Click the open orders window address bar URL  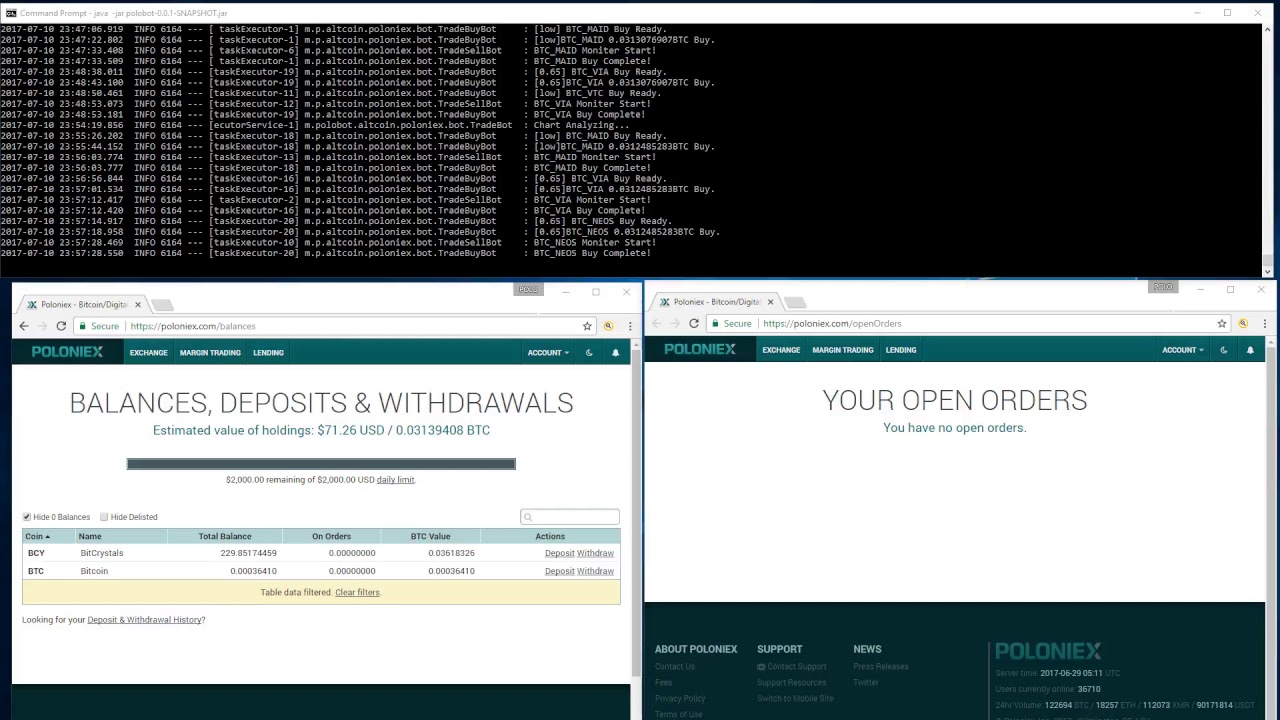coord(832,323)
